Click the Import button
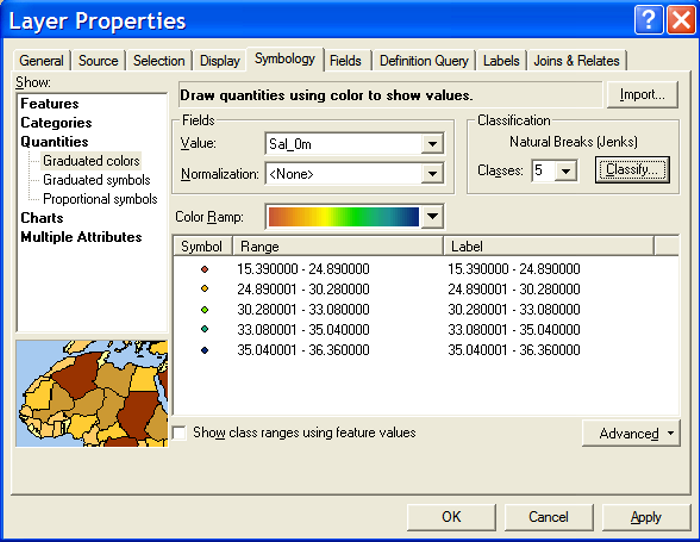The height and width of the screenshot is (542, 700). tap(642, 95)
